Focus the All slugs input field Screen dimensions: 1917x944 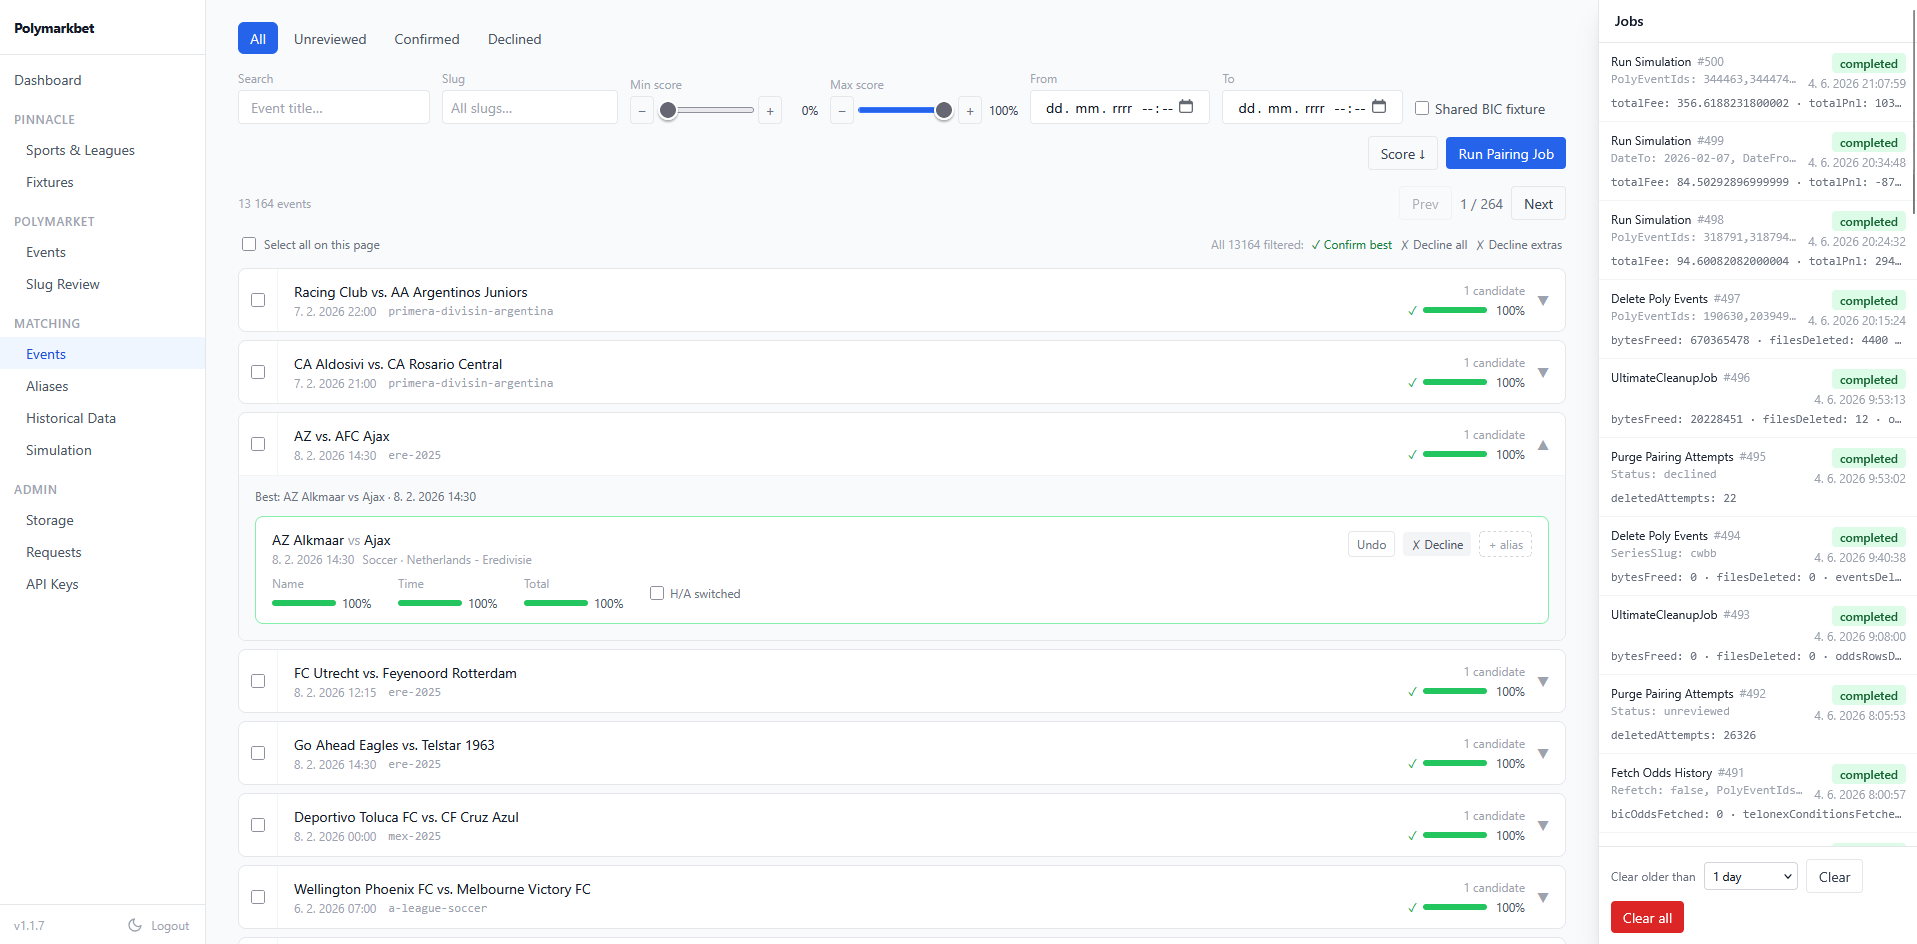click(530, 107)
